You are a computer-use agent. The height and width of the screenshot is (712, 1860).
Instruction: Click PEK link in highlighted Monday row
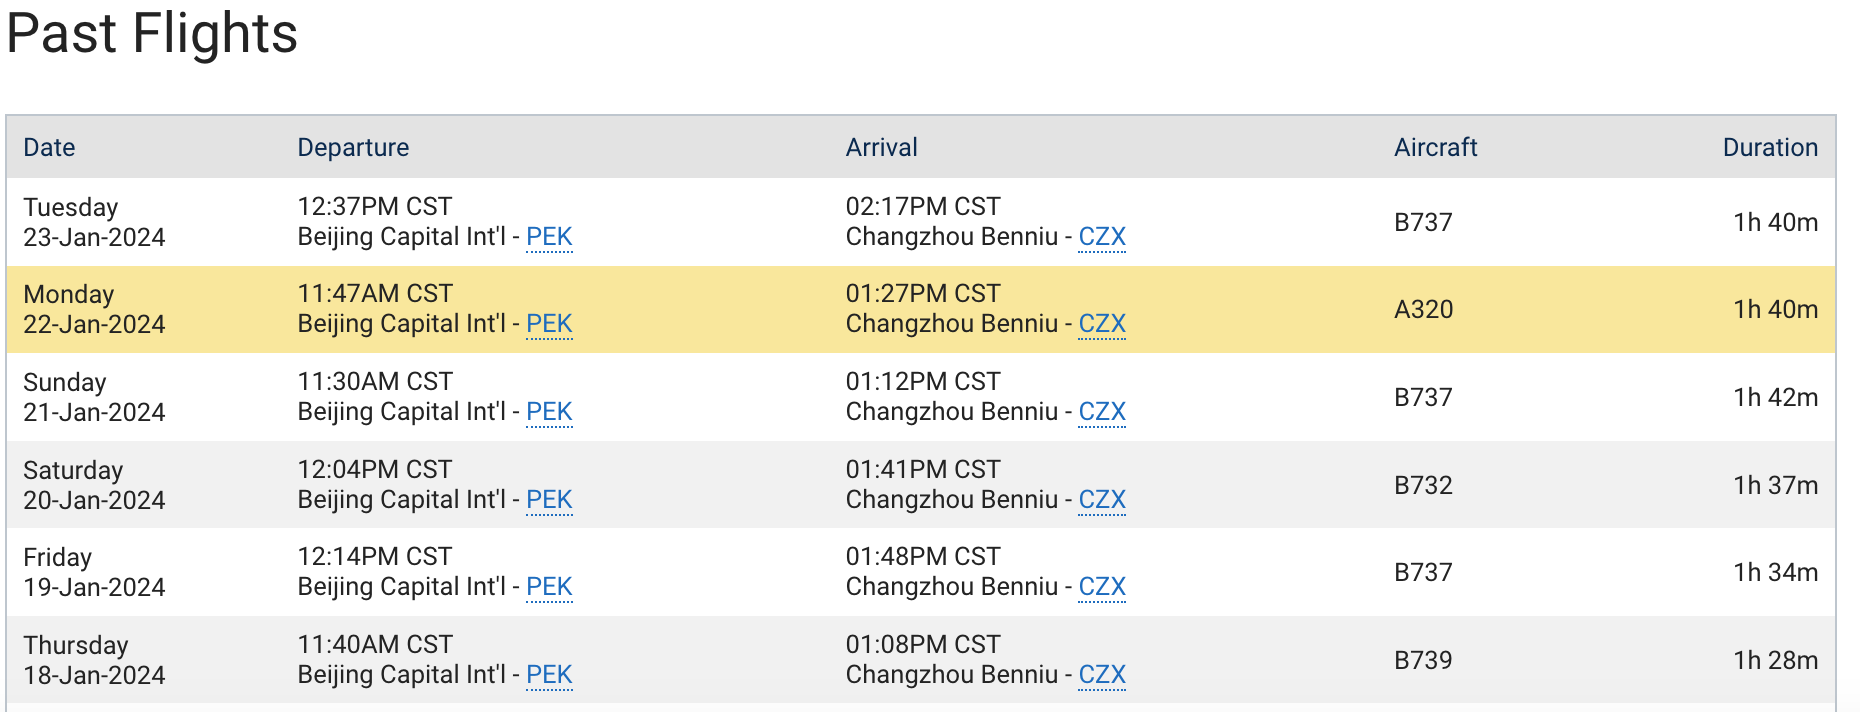click(549, 324)
